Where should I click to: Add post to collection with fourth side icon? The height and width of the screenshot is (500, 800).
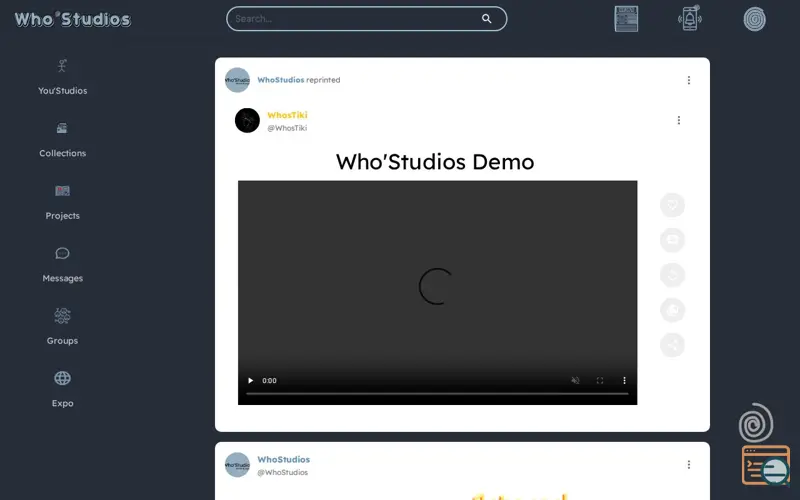coord(672,310)
